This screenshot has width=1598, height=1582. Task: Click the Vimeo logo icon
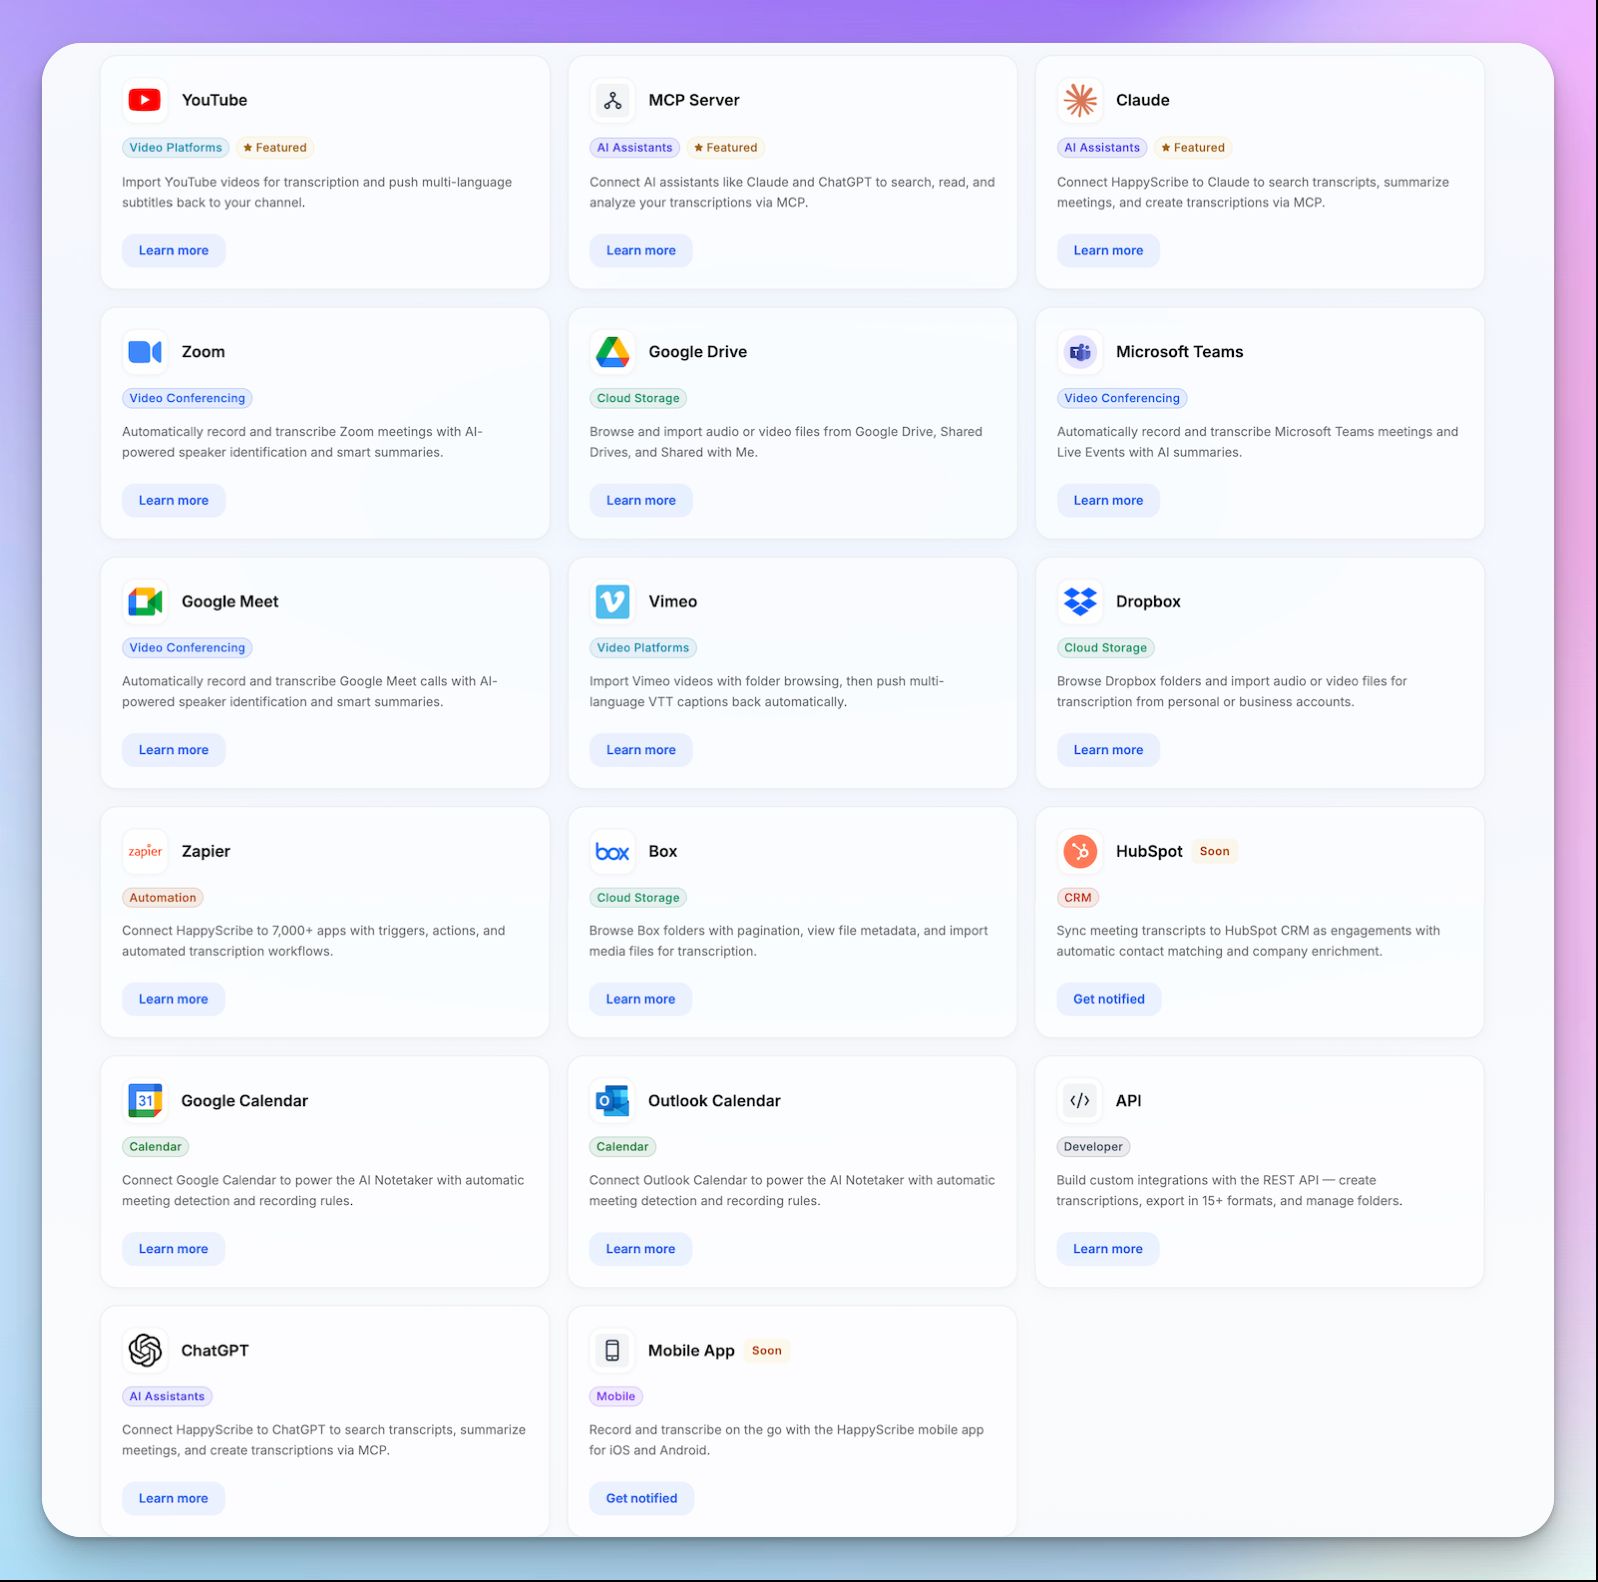pos(612,601)
